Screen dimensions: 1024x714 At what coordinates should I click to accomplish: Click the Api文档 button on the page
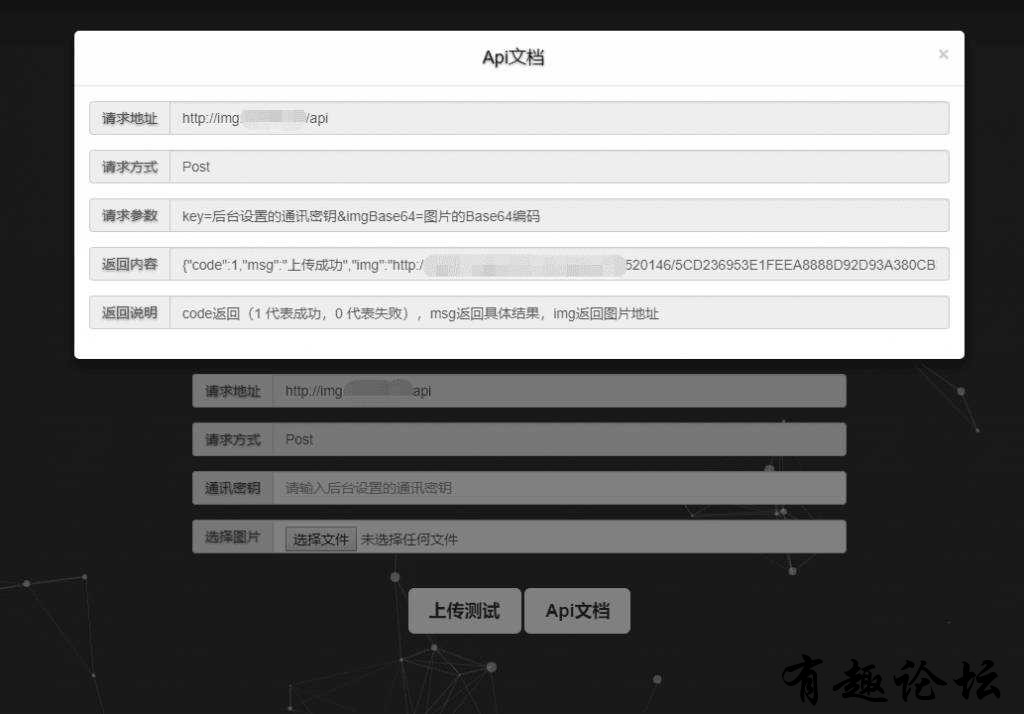tap(577, 611)
